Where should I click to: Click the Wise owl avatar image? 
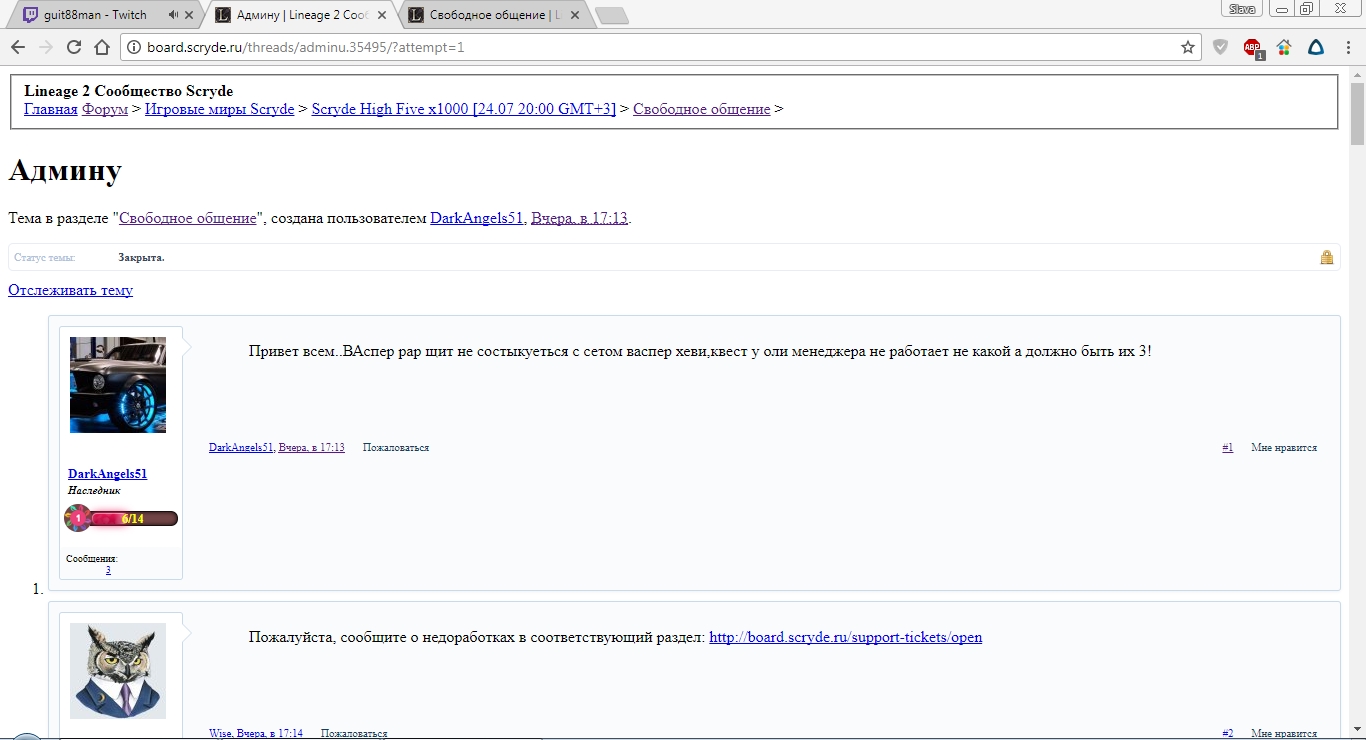pos(118,670)
